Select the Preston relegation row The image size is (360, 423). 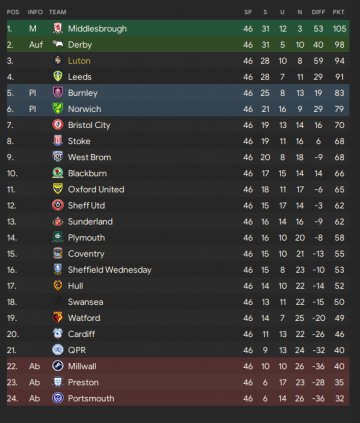pyautogui.click(x=178, y=382)
